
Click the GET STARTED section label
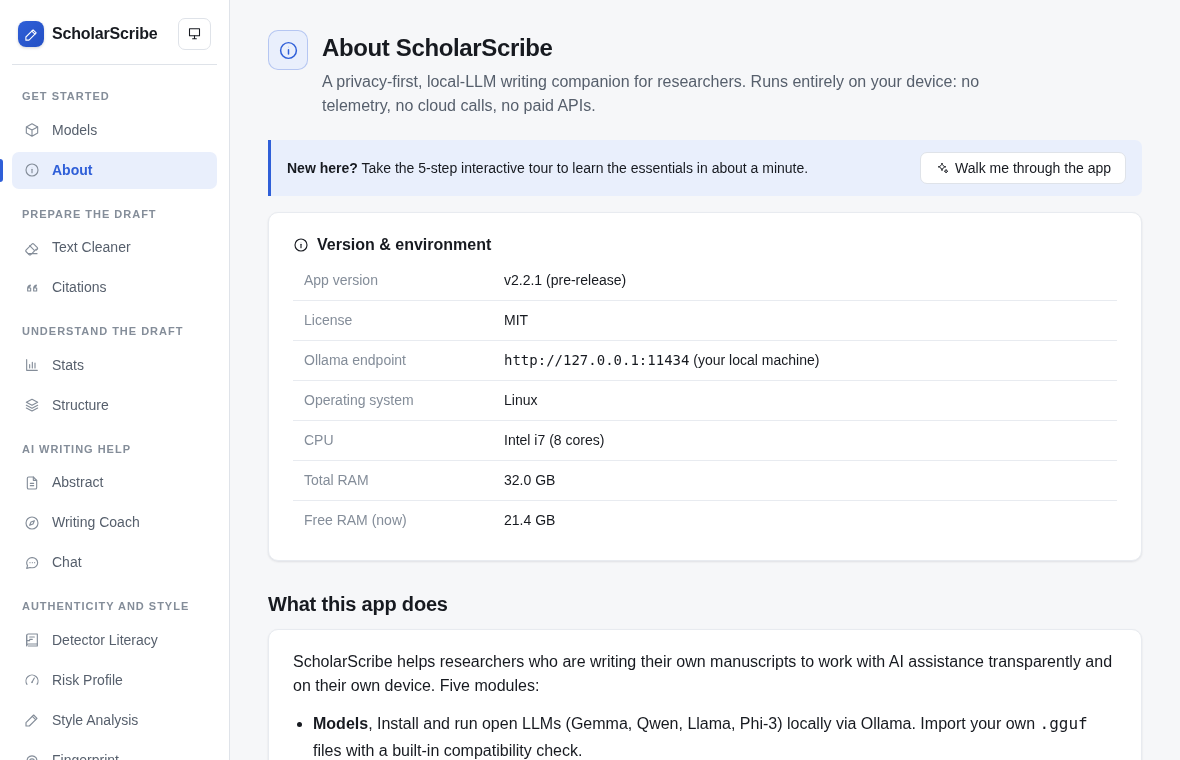65,96
